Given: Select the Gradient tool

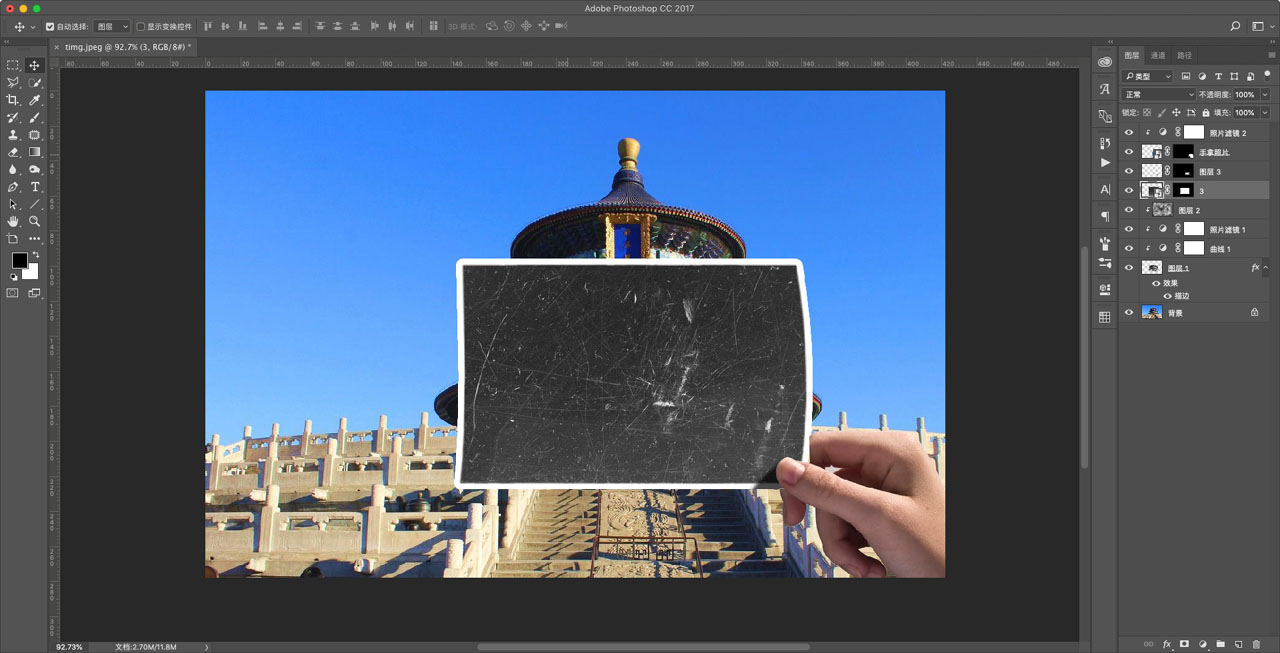Looking at the screenshot, I should click(35, 152).
